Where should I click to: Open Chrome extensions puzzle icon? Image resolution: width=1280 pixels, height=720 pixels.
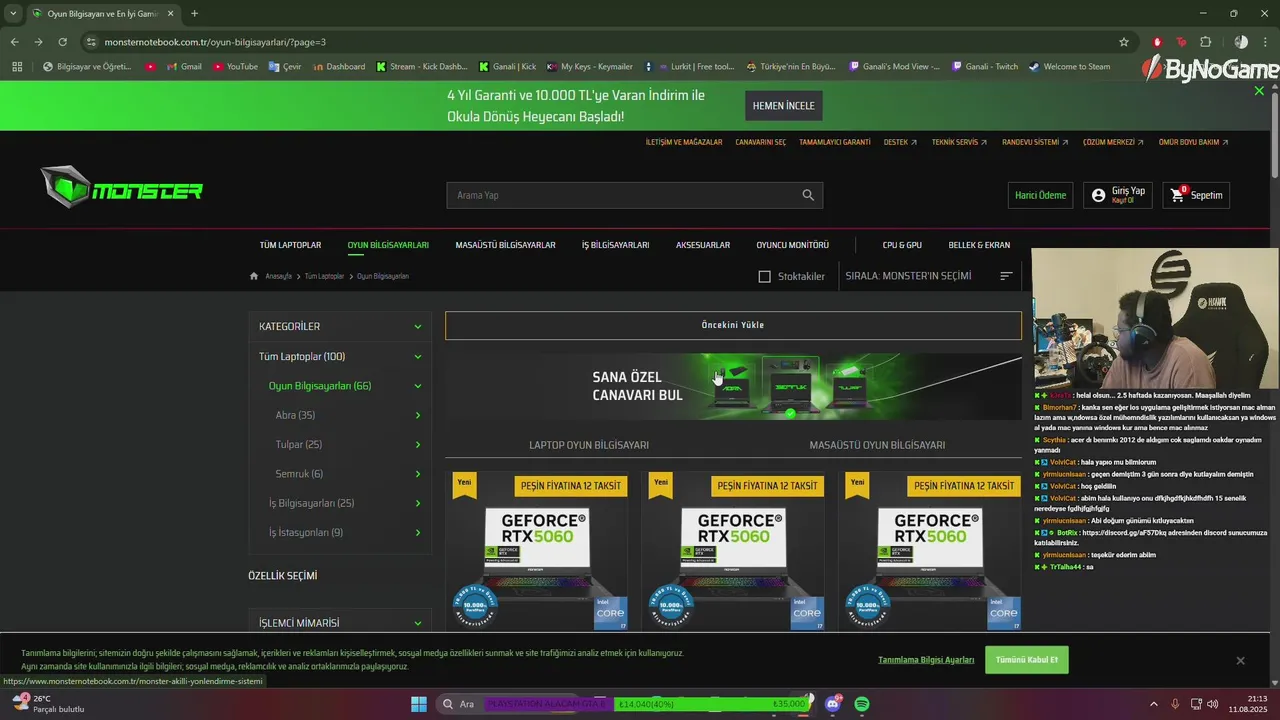tap(1205, 42)
